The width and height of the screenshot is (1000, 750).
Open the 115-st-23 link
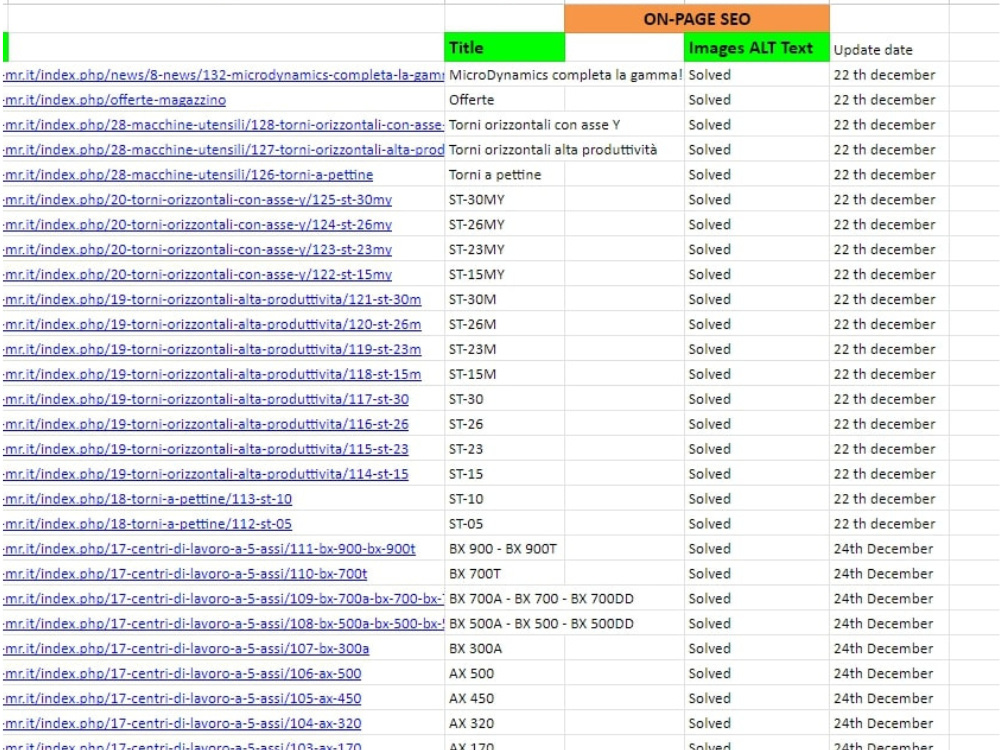(x=206, y=449)
